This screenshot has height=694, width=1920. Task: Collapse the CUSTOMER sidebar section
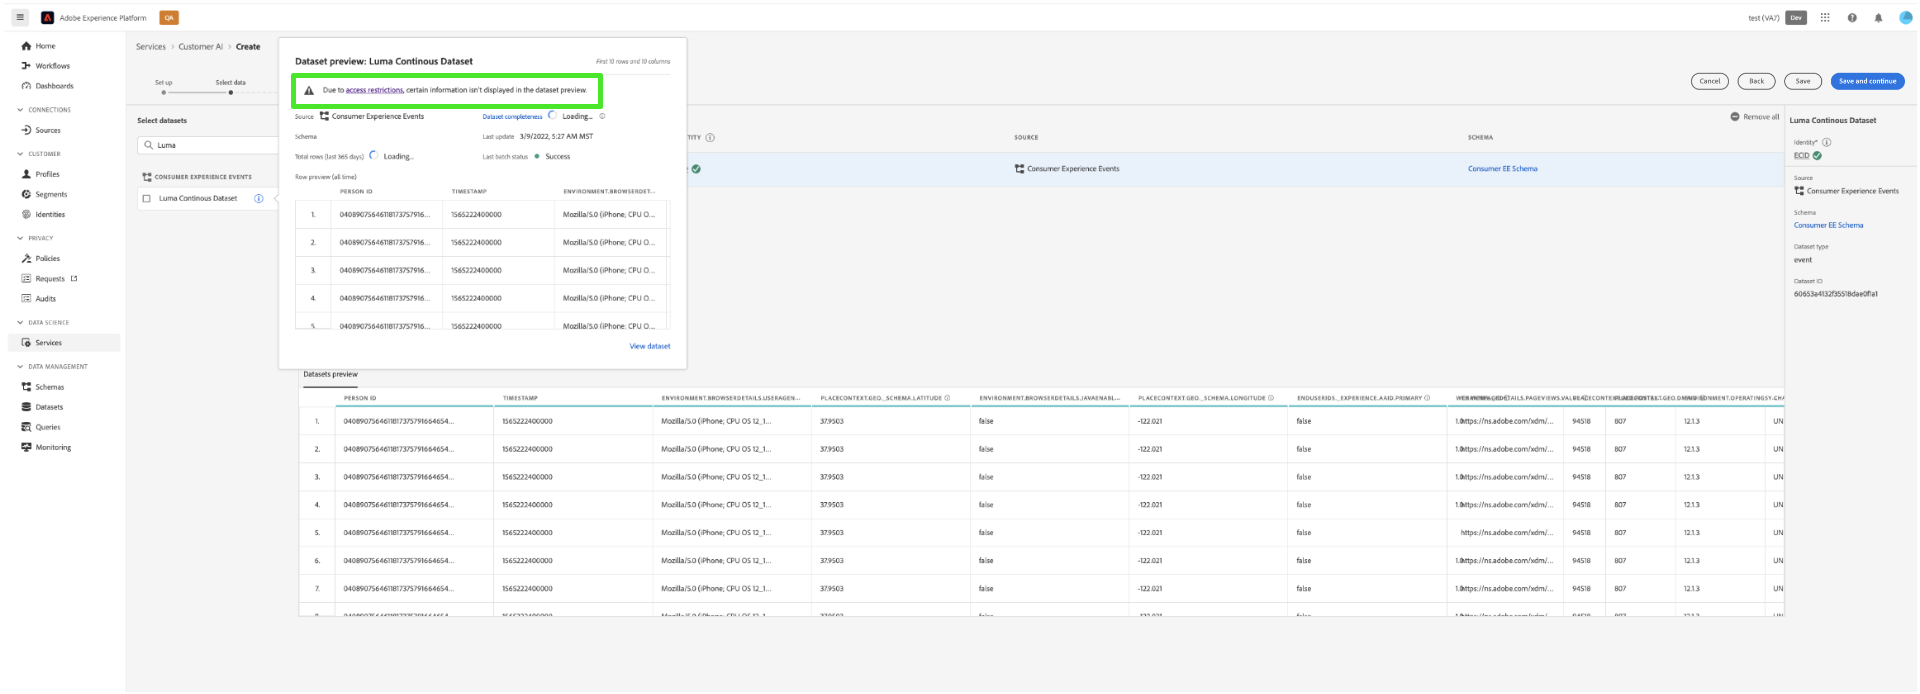coord(20,154)
